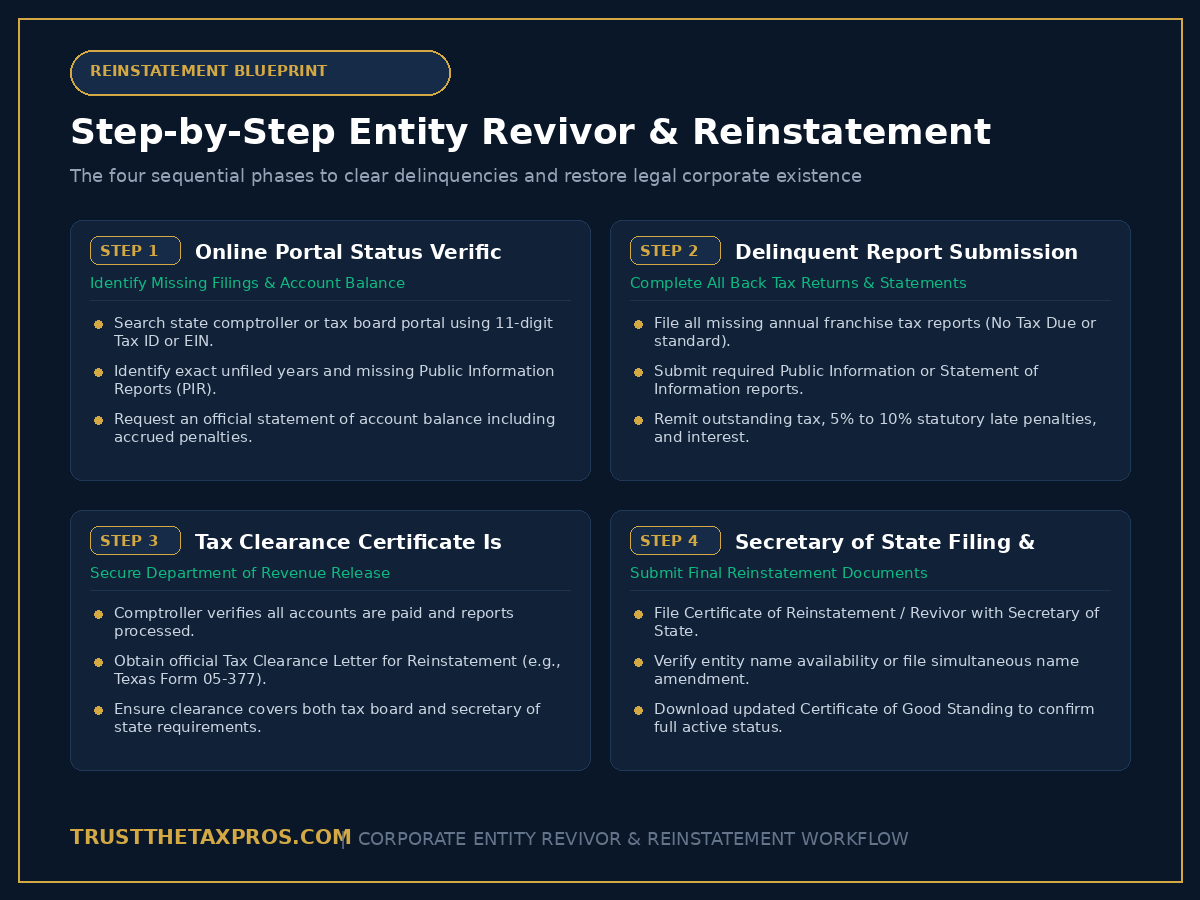Select the STEP 2 badge
Viewport: 1200px width, 900px height.
pos(675,251)
